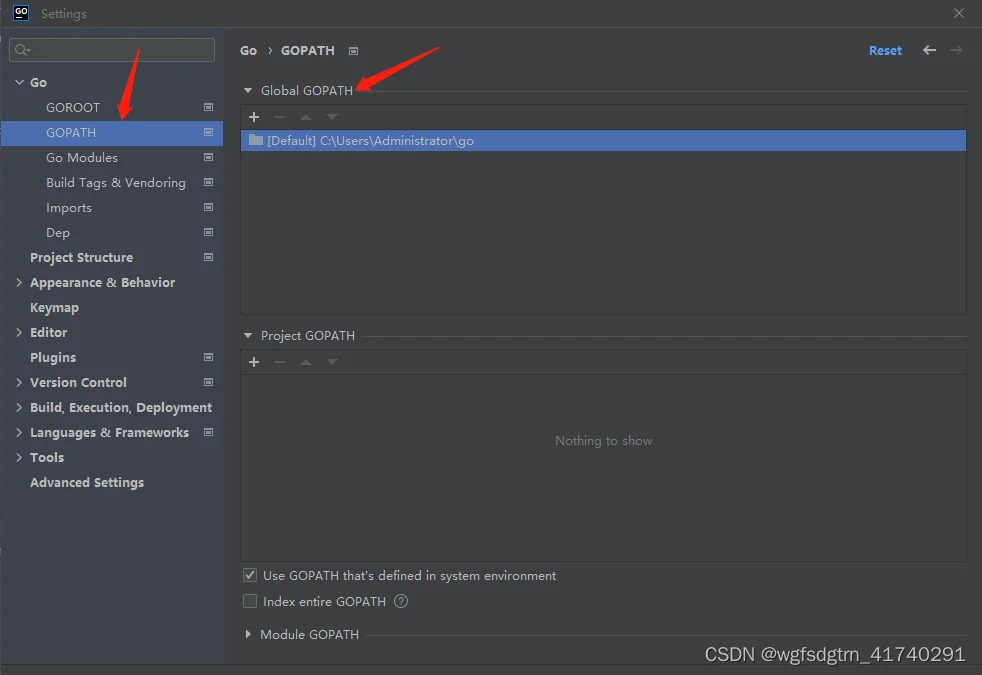Screen dimensions: 982x675
Task: Remove selected Global GOPATH entry
Action: [x=280, y=117]
